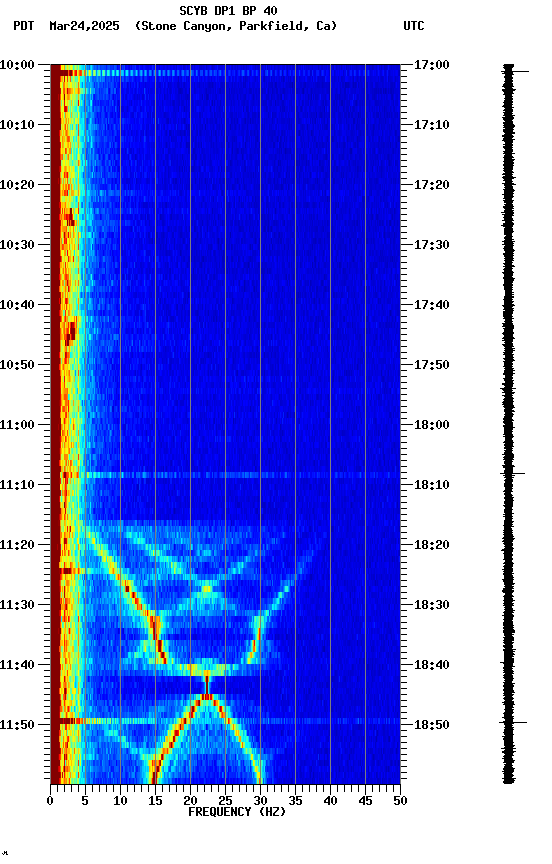Click the '17:10' UTC time label

432,125
